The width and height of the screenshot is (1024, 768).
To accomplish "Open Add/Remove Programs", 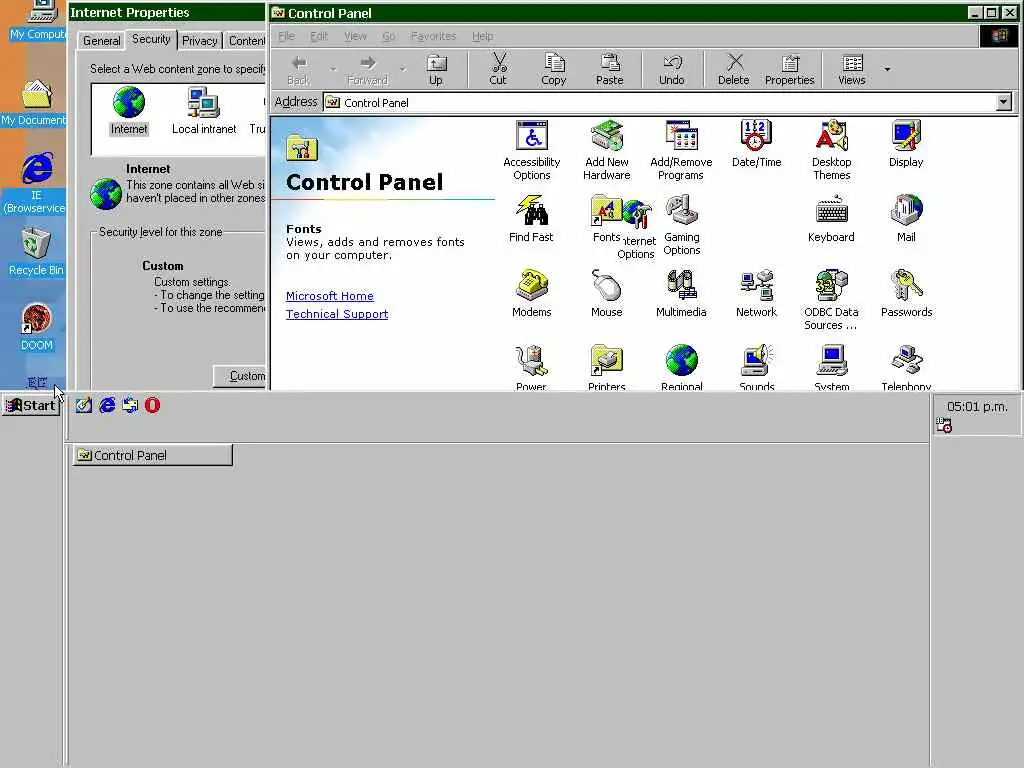I will click(681, 150).
